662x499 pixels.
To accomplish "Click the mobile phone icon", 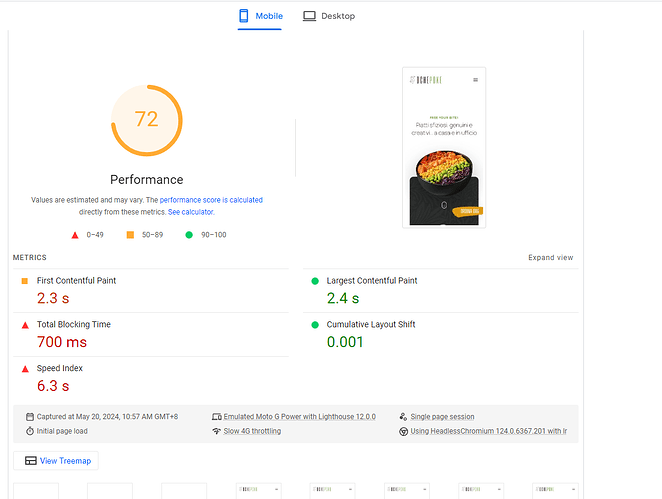I will pos(244,16).
